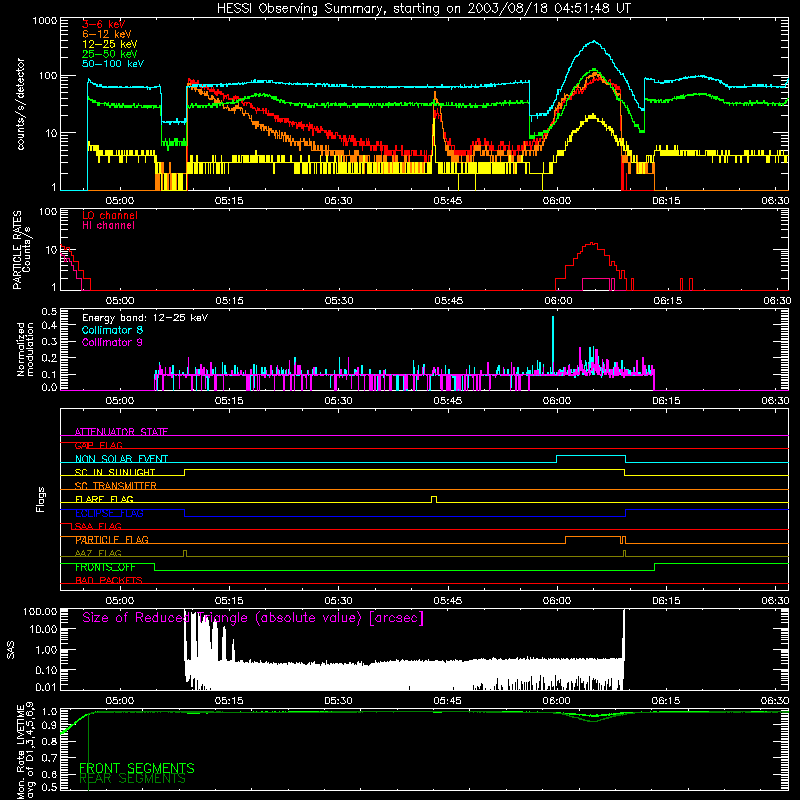The image size is (800, 800).
Task: Click the HESSI Observing Summary title text
Action: (x=424, y=9)
